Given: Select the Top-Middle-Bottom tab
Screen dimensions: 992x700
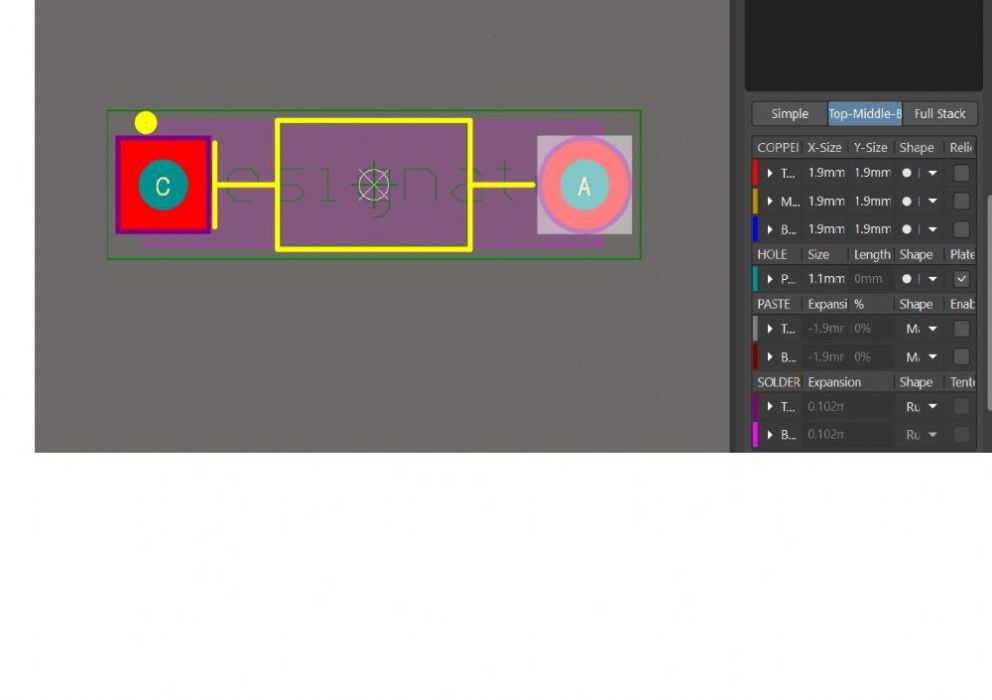Looking at the screenshot, I should click(864, 114).
